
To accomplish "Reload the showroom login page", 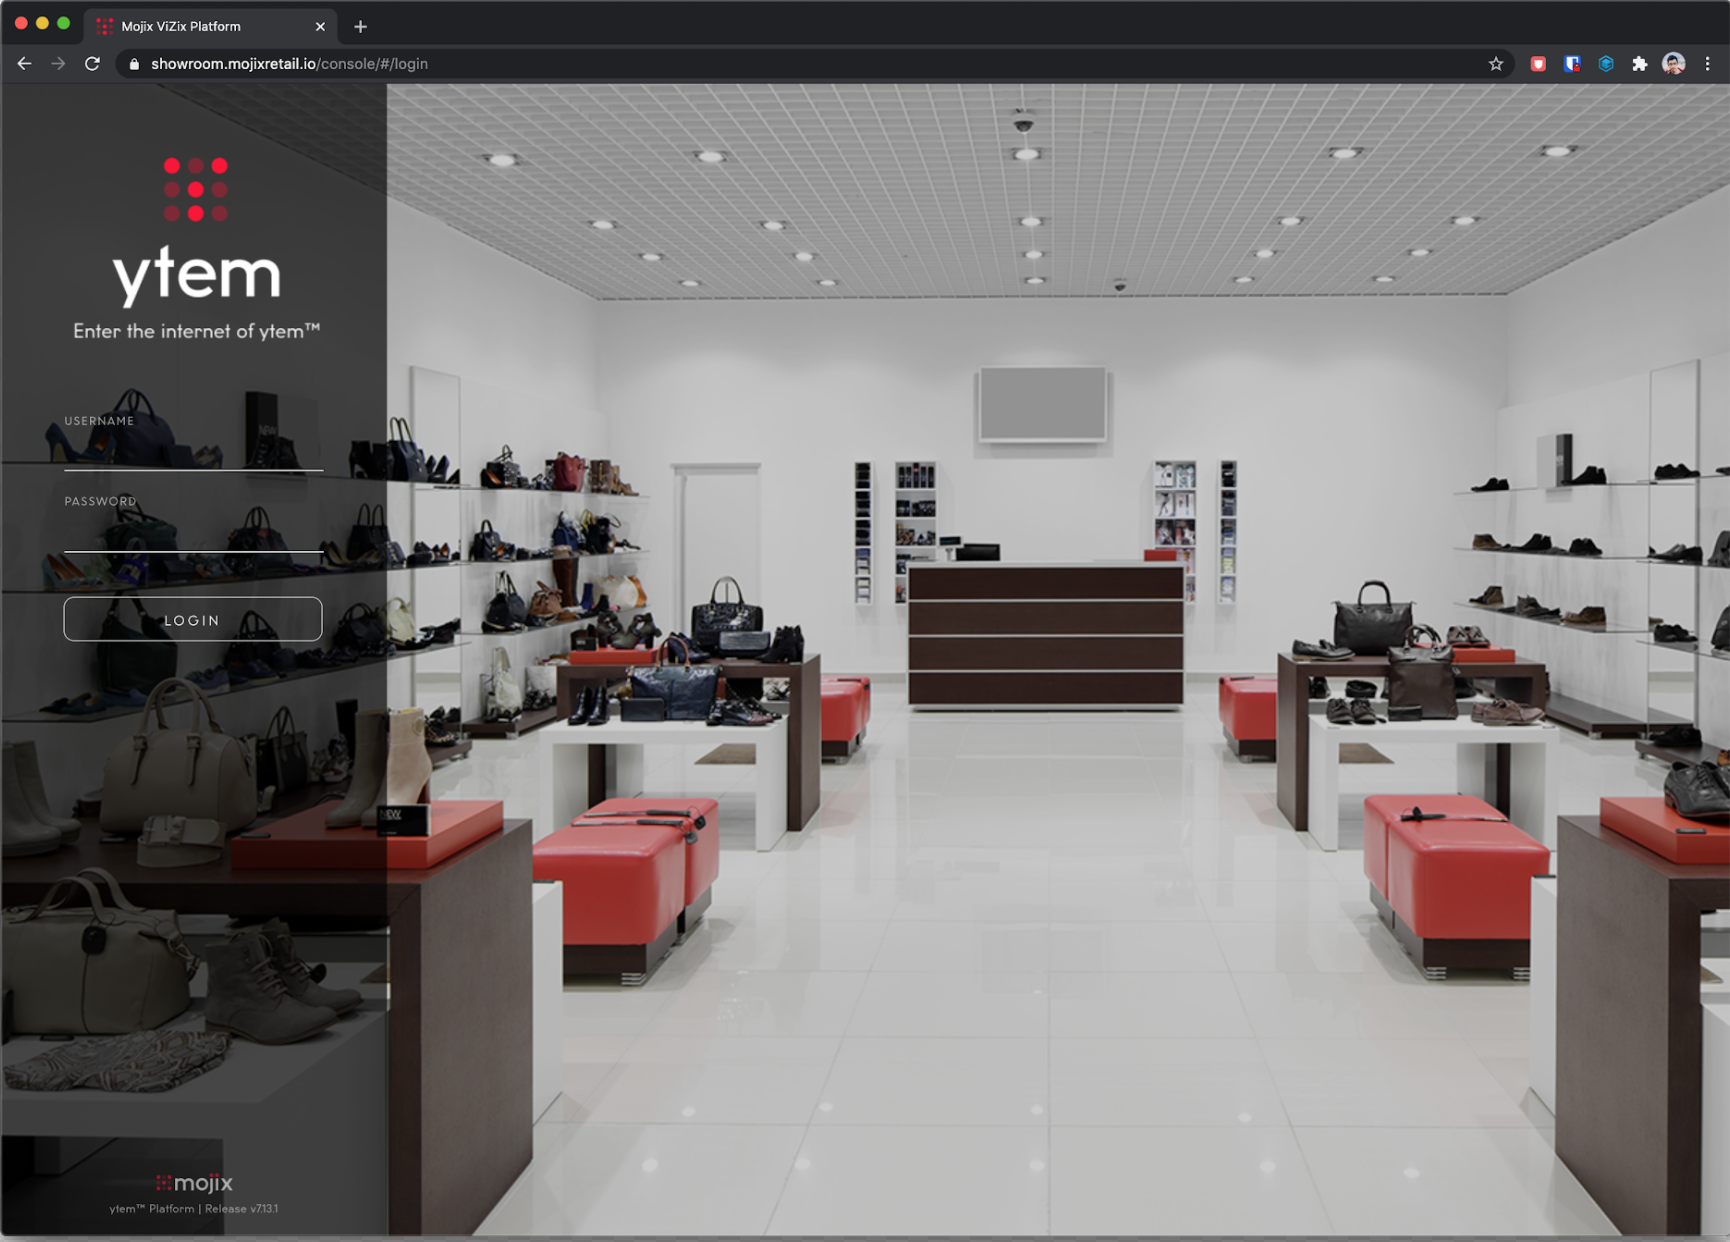I will pos(93,63).
